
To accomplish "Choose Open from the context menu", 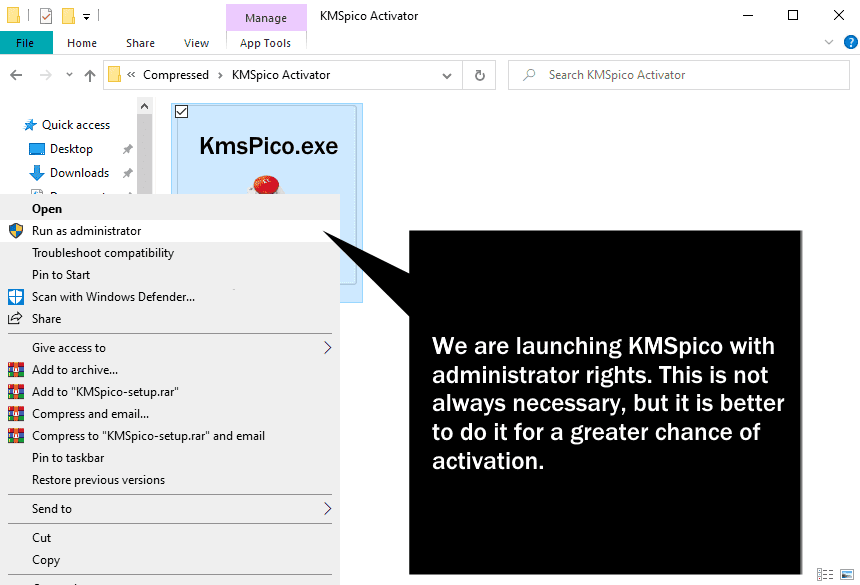I will pos(170,209).
